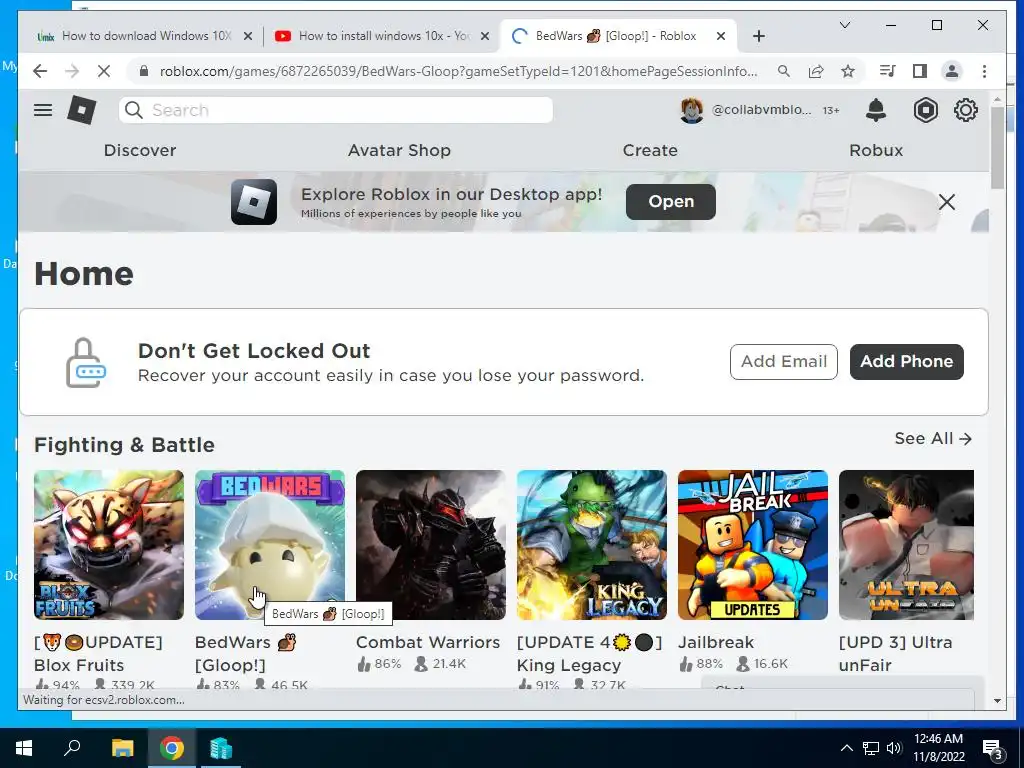This screenshot has height=768, width=1024.
Task: Open the volume tray icon
Action: 894,748
